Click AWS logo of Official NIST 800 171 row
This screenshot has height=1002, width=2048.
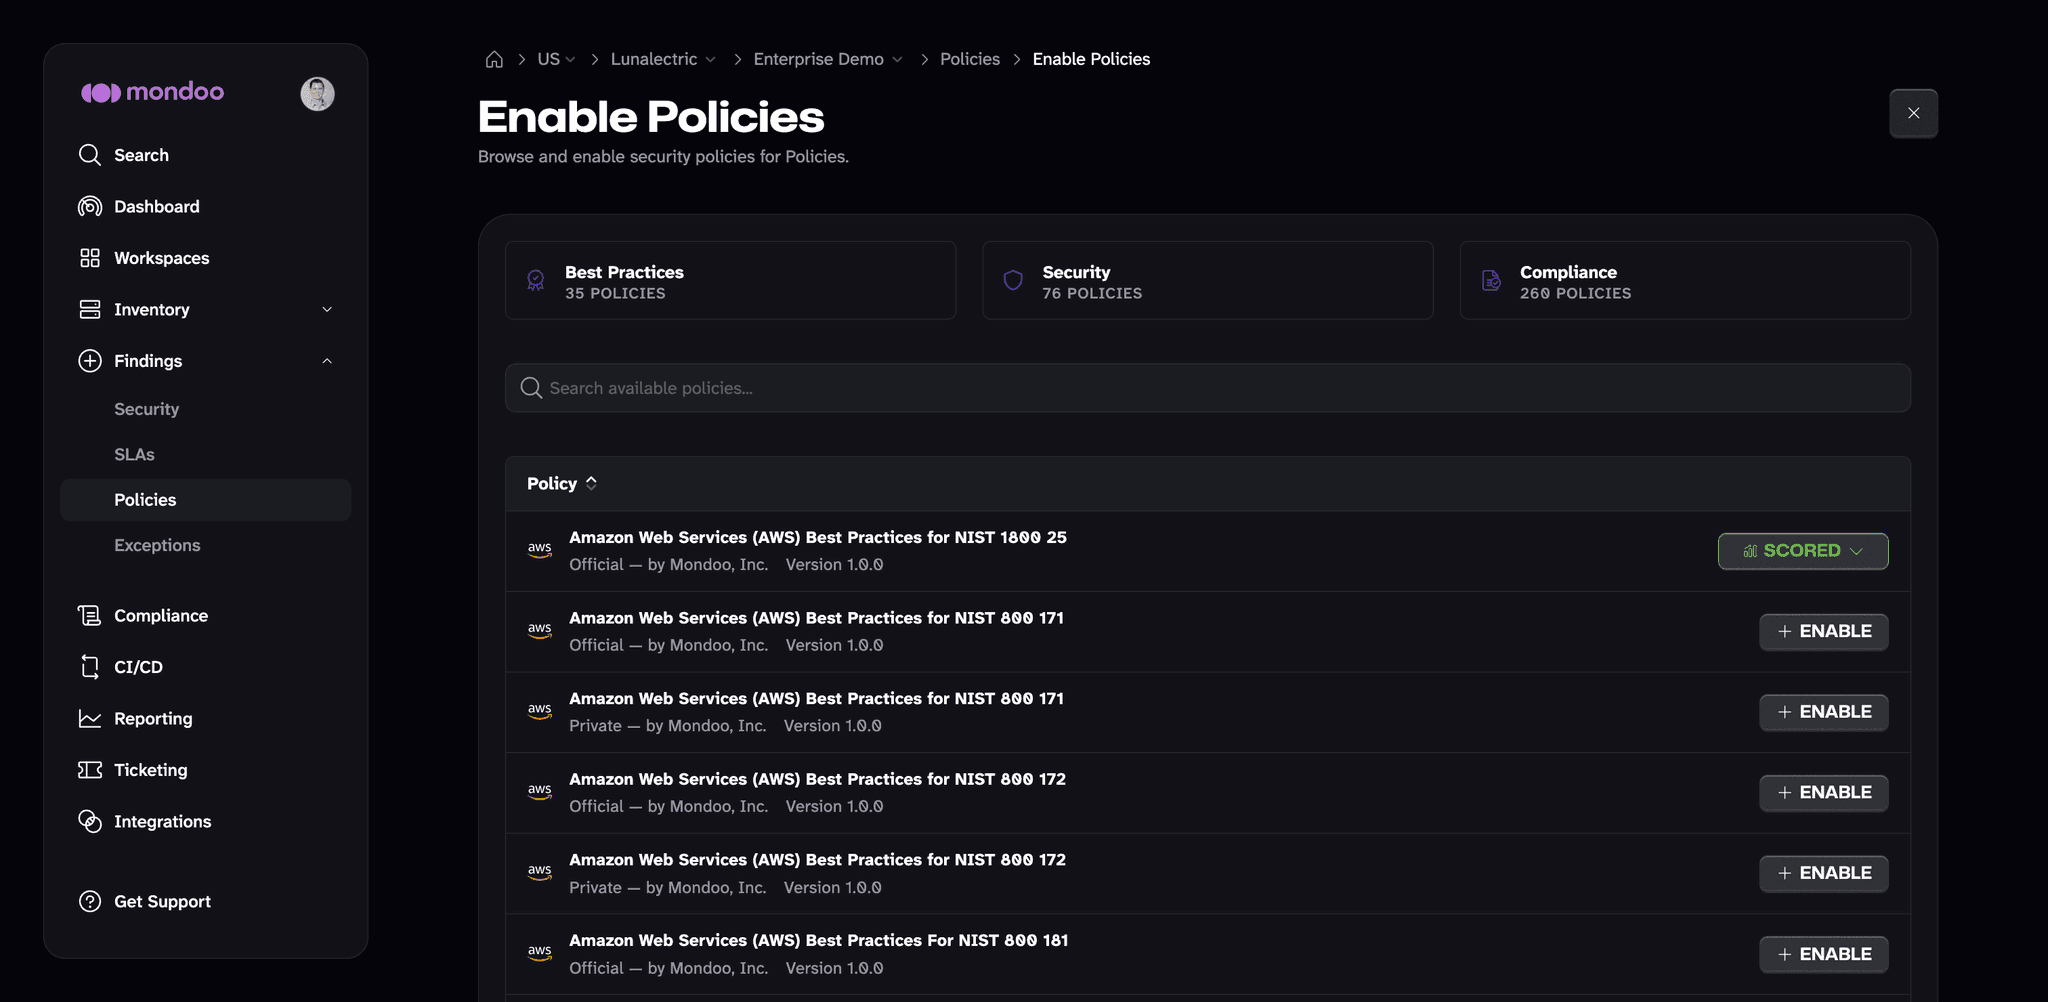(x=540, y=631)
